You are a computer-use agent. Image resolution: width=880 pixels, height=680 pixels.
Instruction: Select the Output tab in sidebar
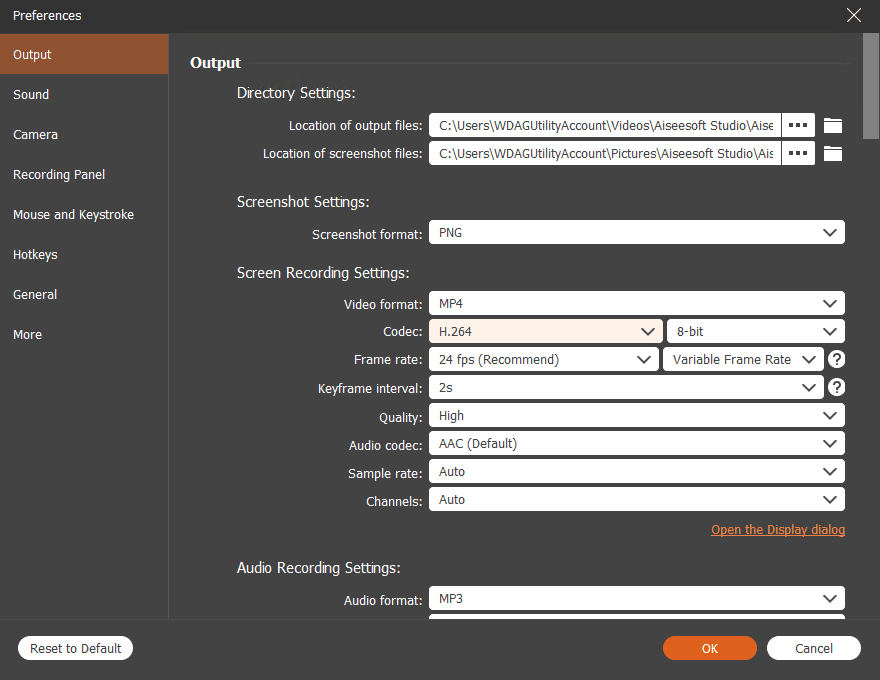click(x=84, y=54)
